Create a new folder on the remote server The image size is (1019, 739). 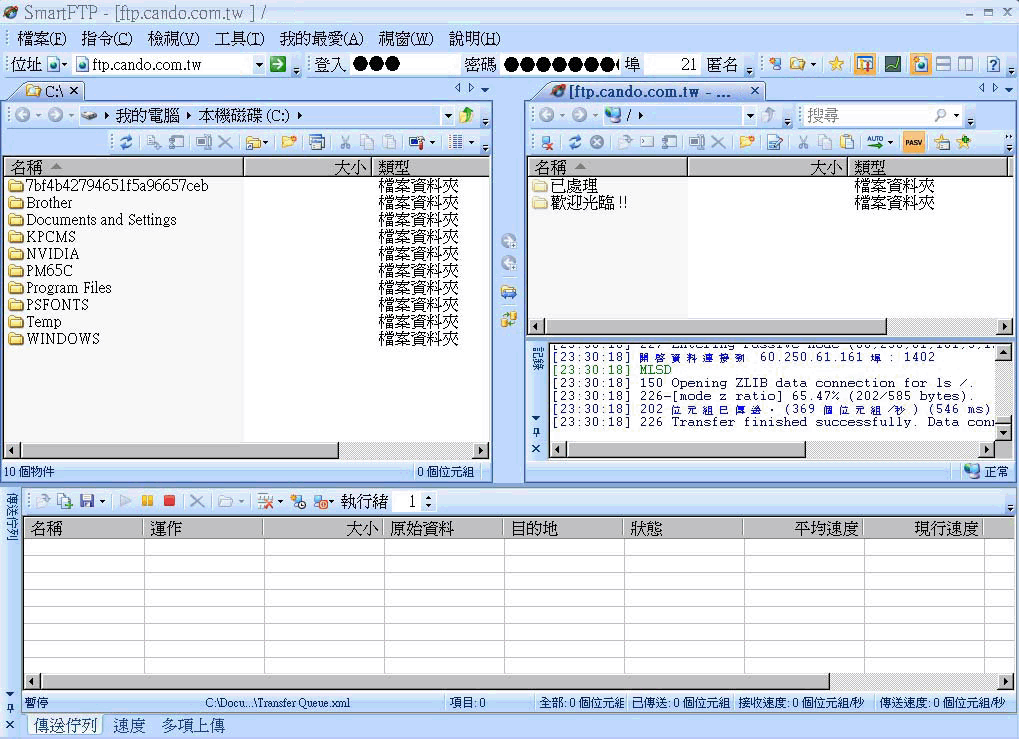click(x=747, y=142)
